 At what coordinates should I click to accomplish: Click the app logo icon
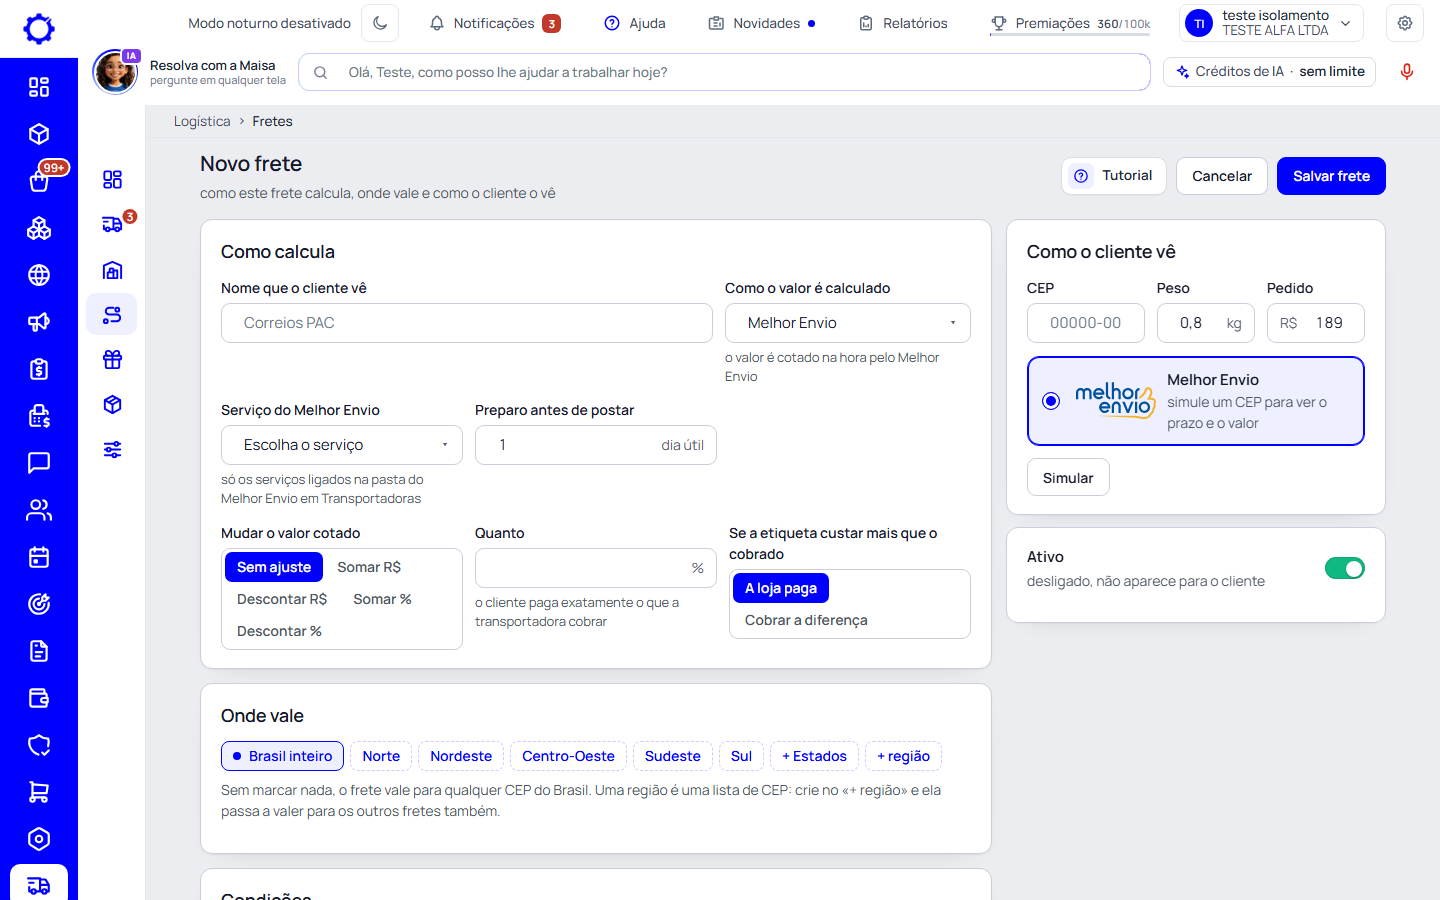[x=39, y=29]
